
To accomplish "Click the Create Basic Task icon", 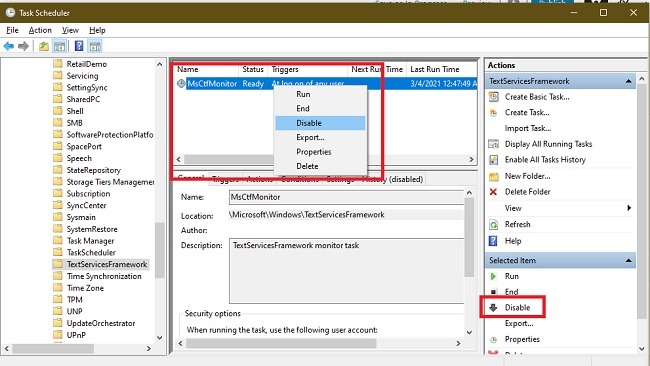I will (x=493, y=97).
